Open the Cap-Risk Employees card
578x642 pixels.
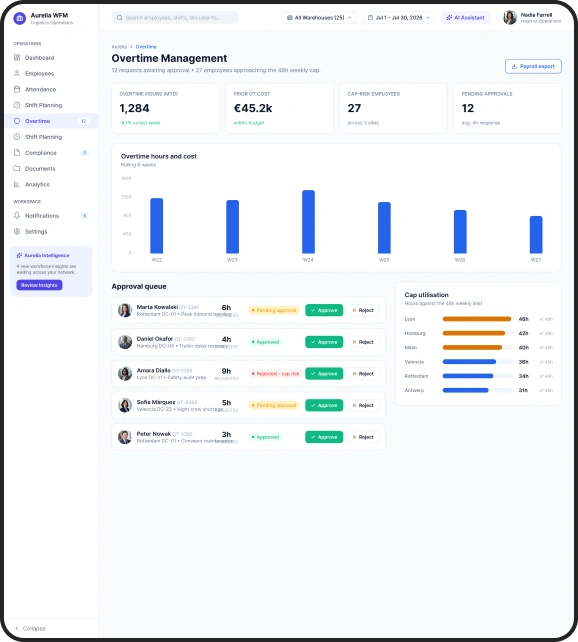pos(393,108)
